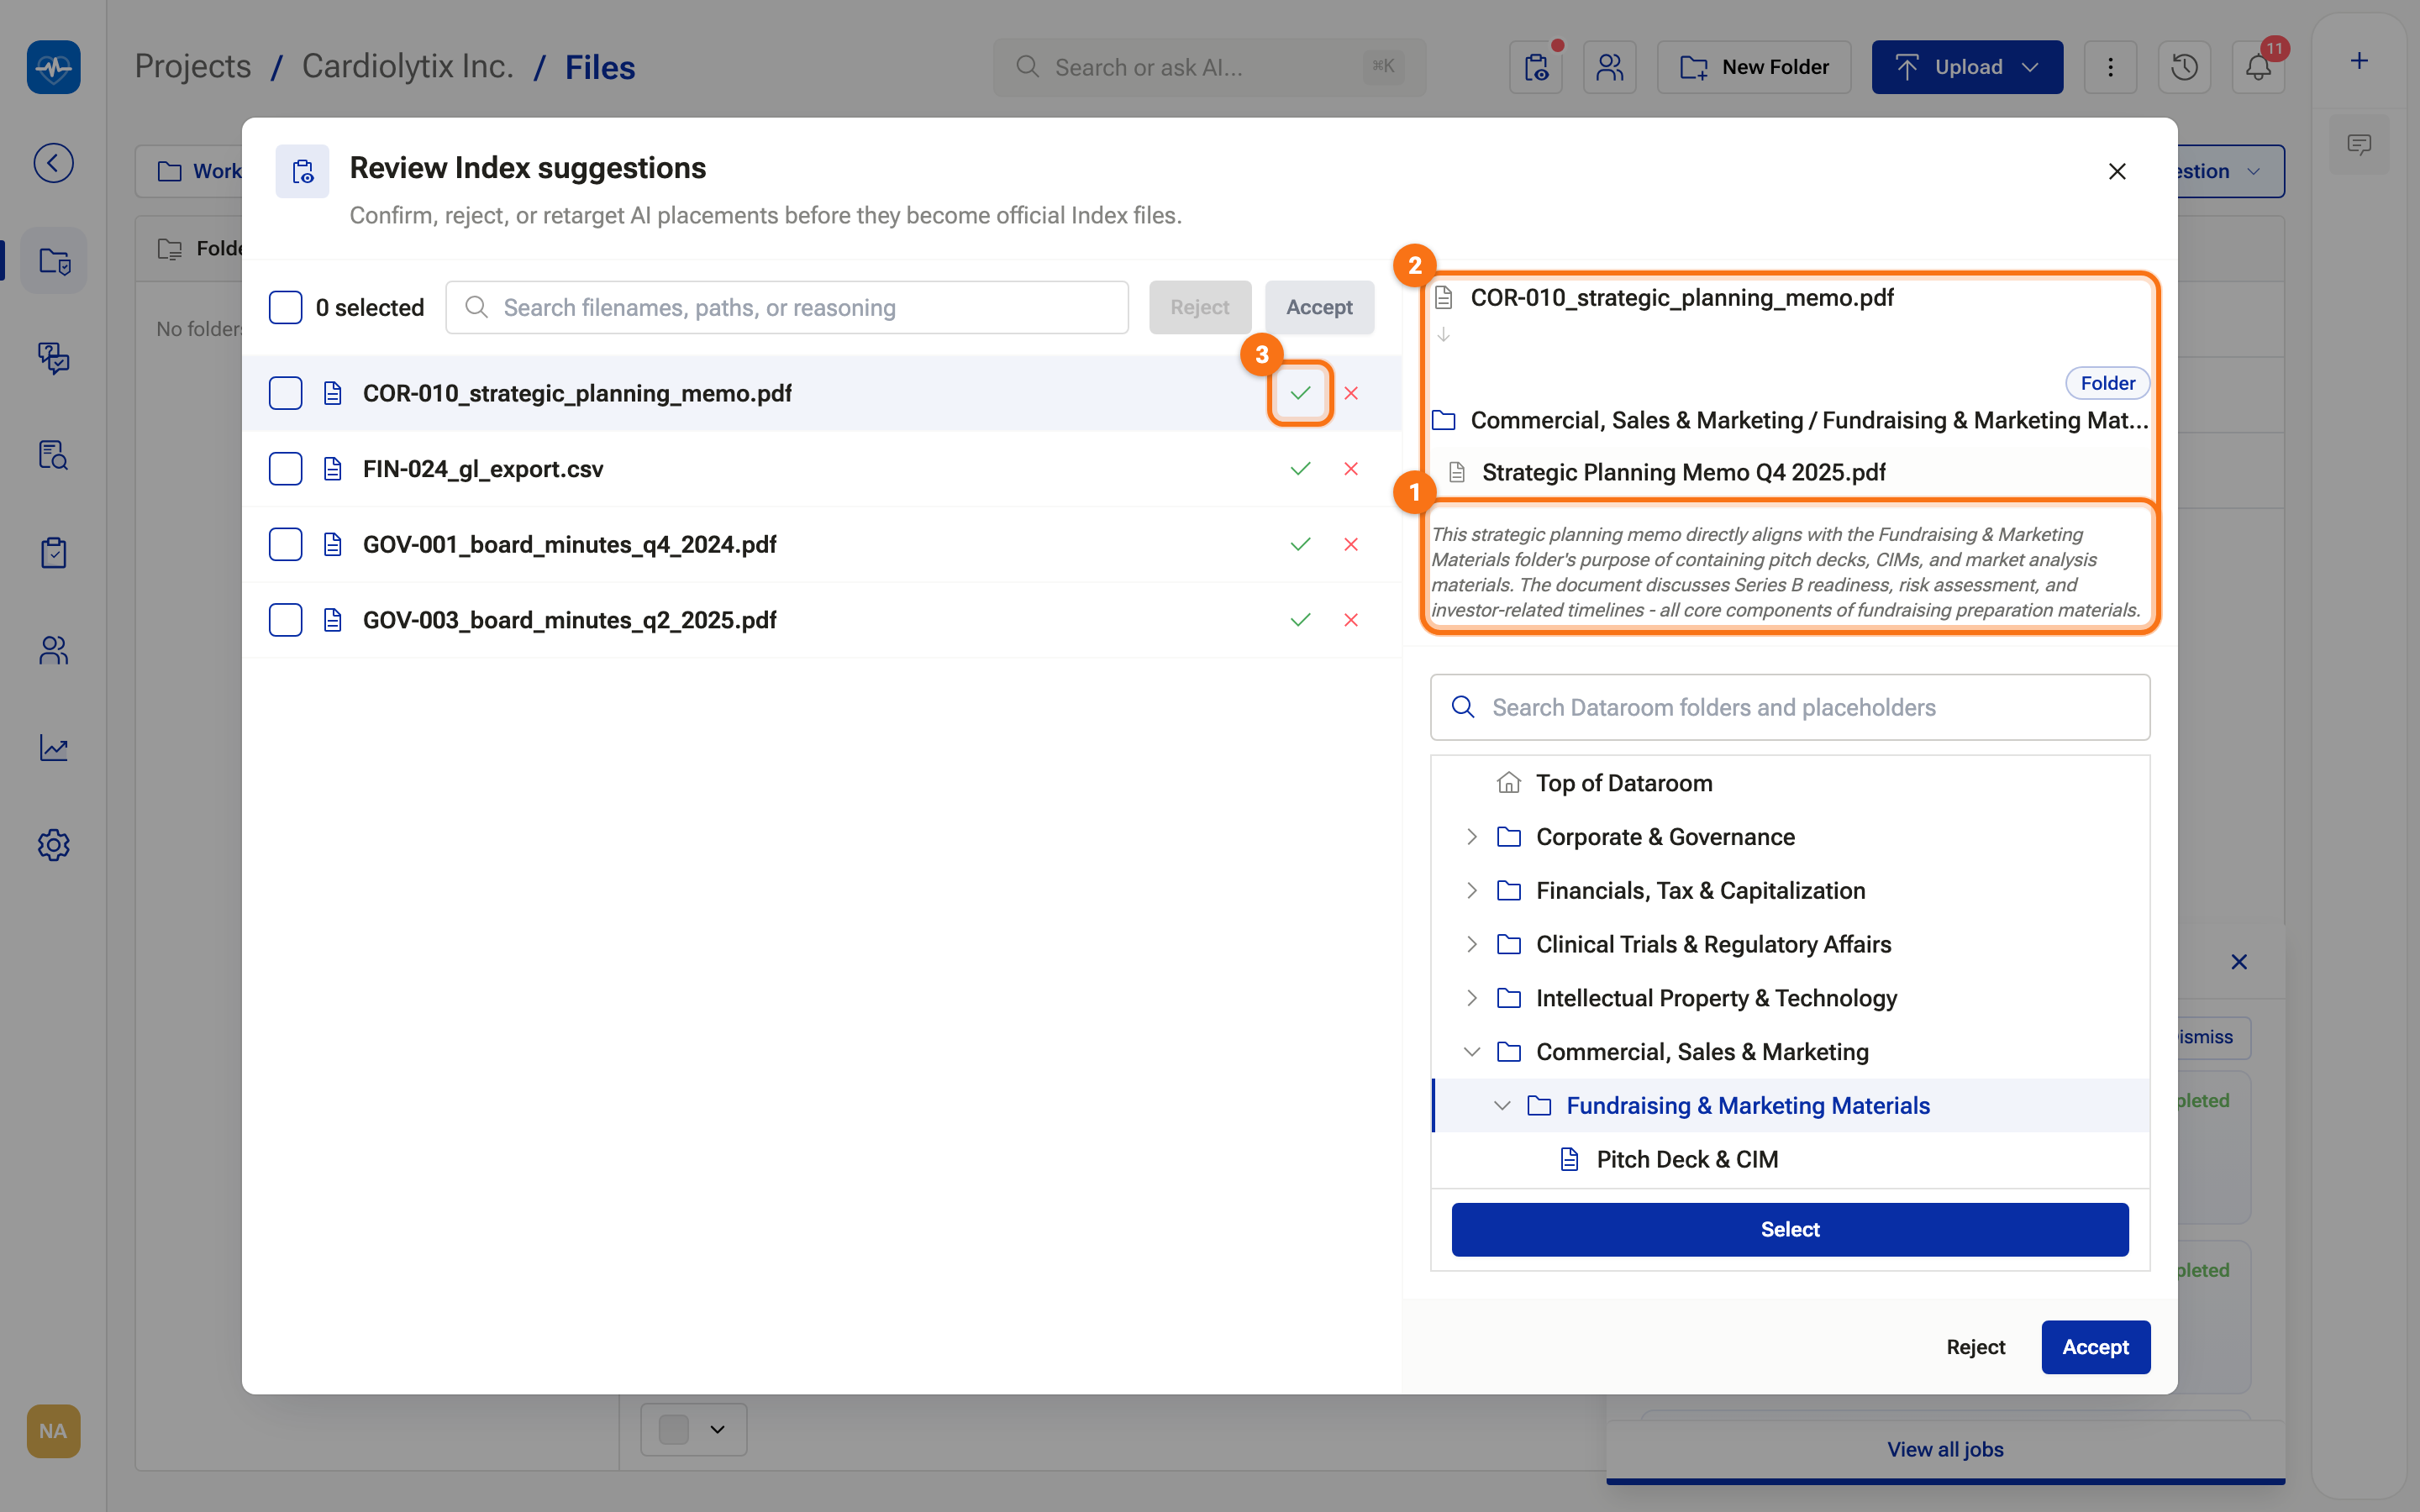The width and height of the screenshot is (2420, 1512).
Task: Click the plus icon in right panel
Action: click(x=2359, y=61)
